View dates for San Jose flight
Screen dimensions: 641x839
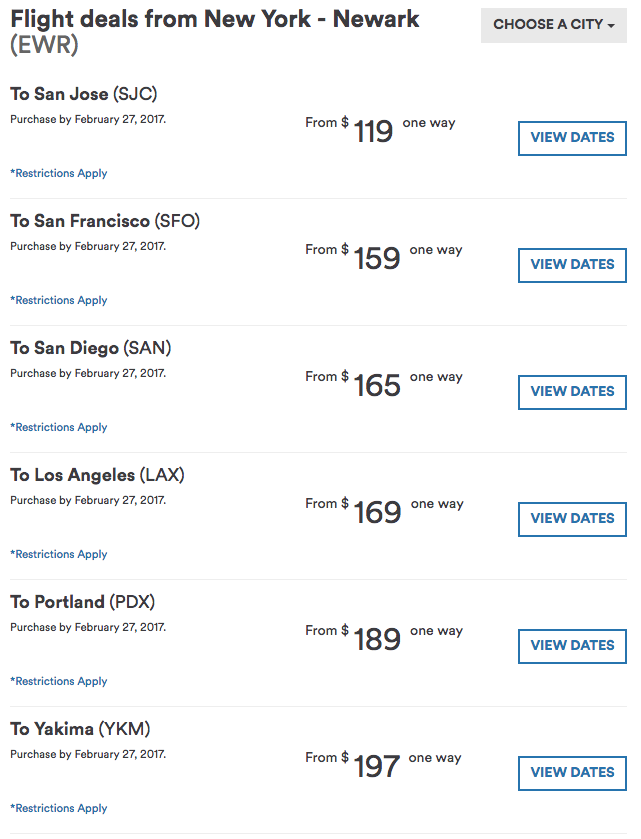(x=572, y=138)
